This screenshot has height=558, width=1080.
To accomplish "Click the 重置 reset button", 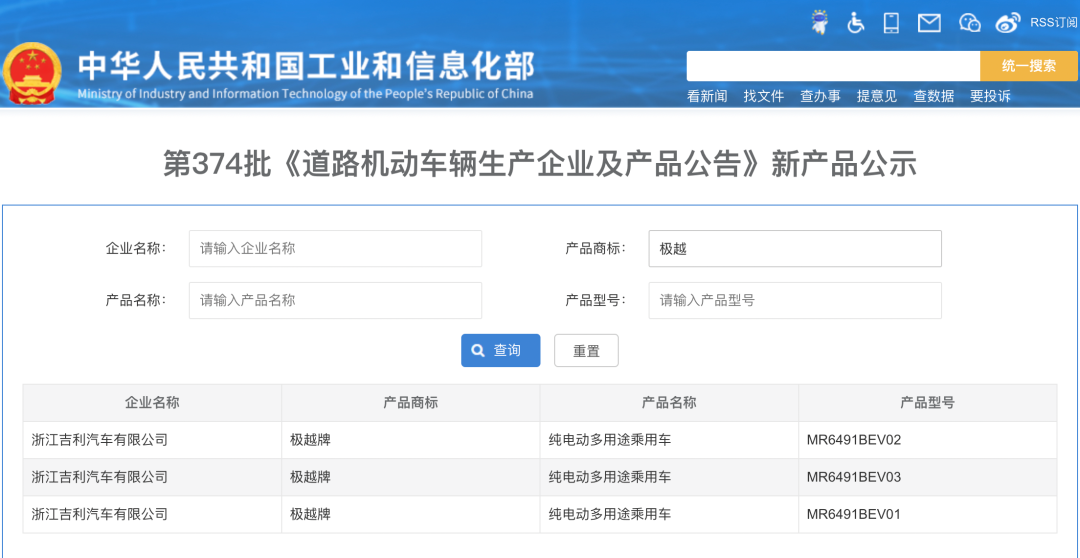I will (586, 351).
